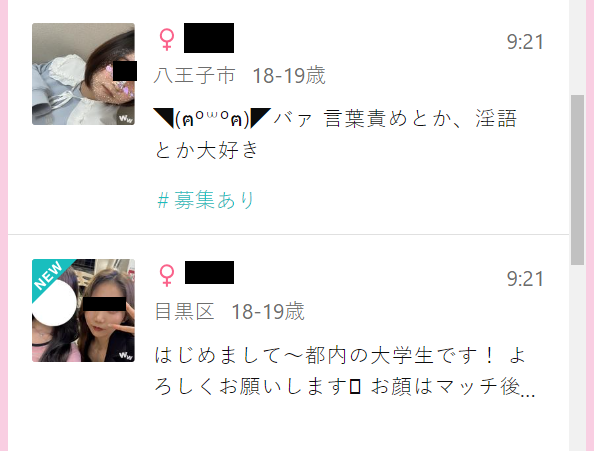This screenshot has width=594, height=451.
Task: Click the 18-19歳 age label beside 八王子市
Action: tap(289, 75)
